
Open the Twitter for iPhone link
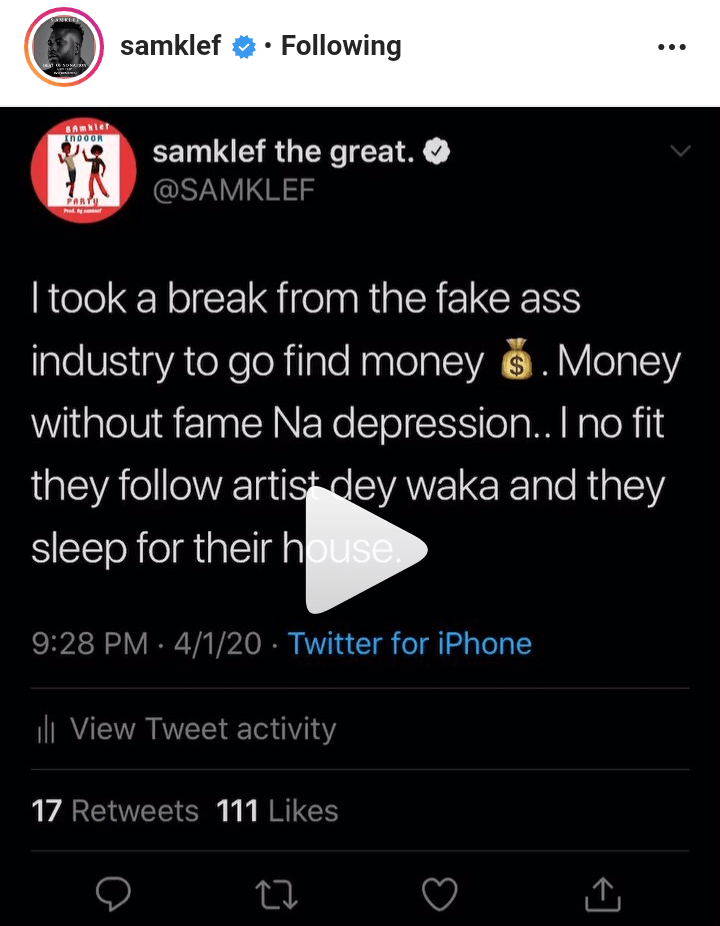point(410,643)
